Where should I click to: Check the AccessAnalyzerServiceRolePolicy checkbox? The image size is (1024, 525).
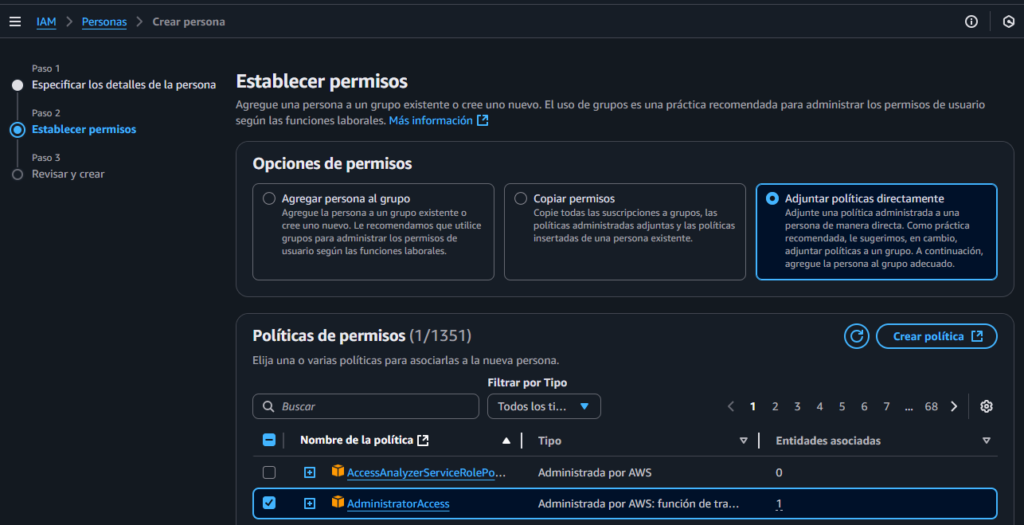pyautogui.click(x=269, y=472)
